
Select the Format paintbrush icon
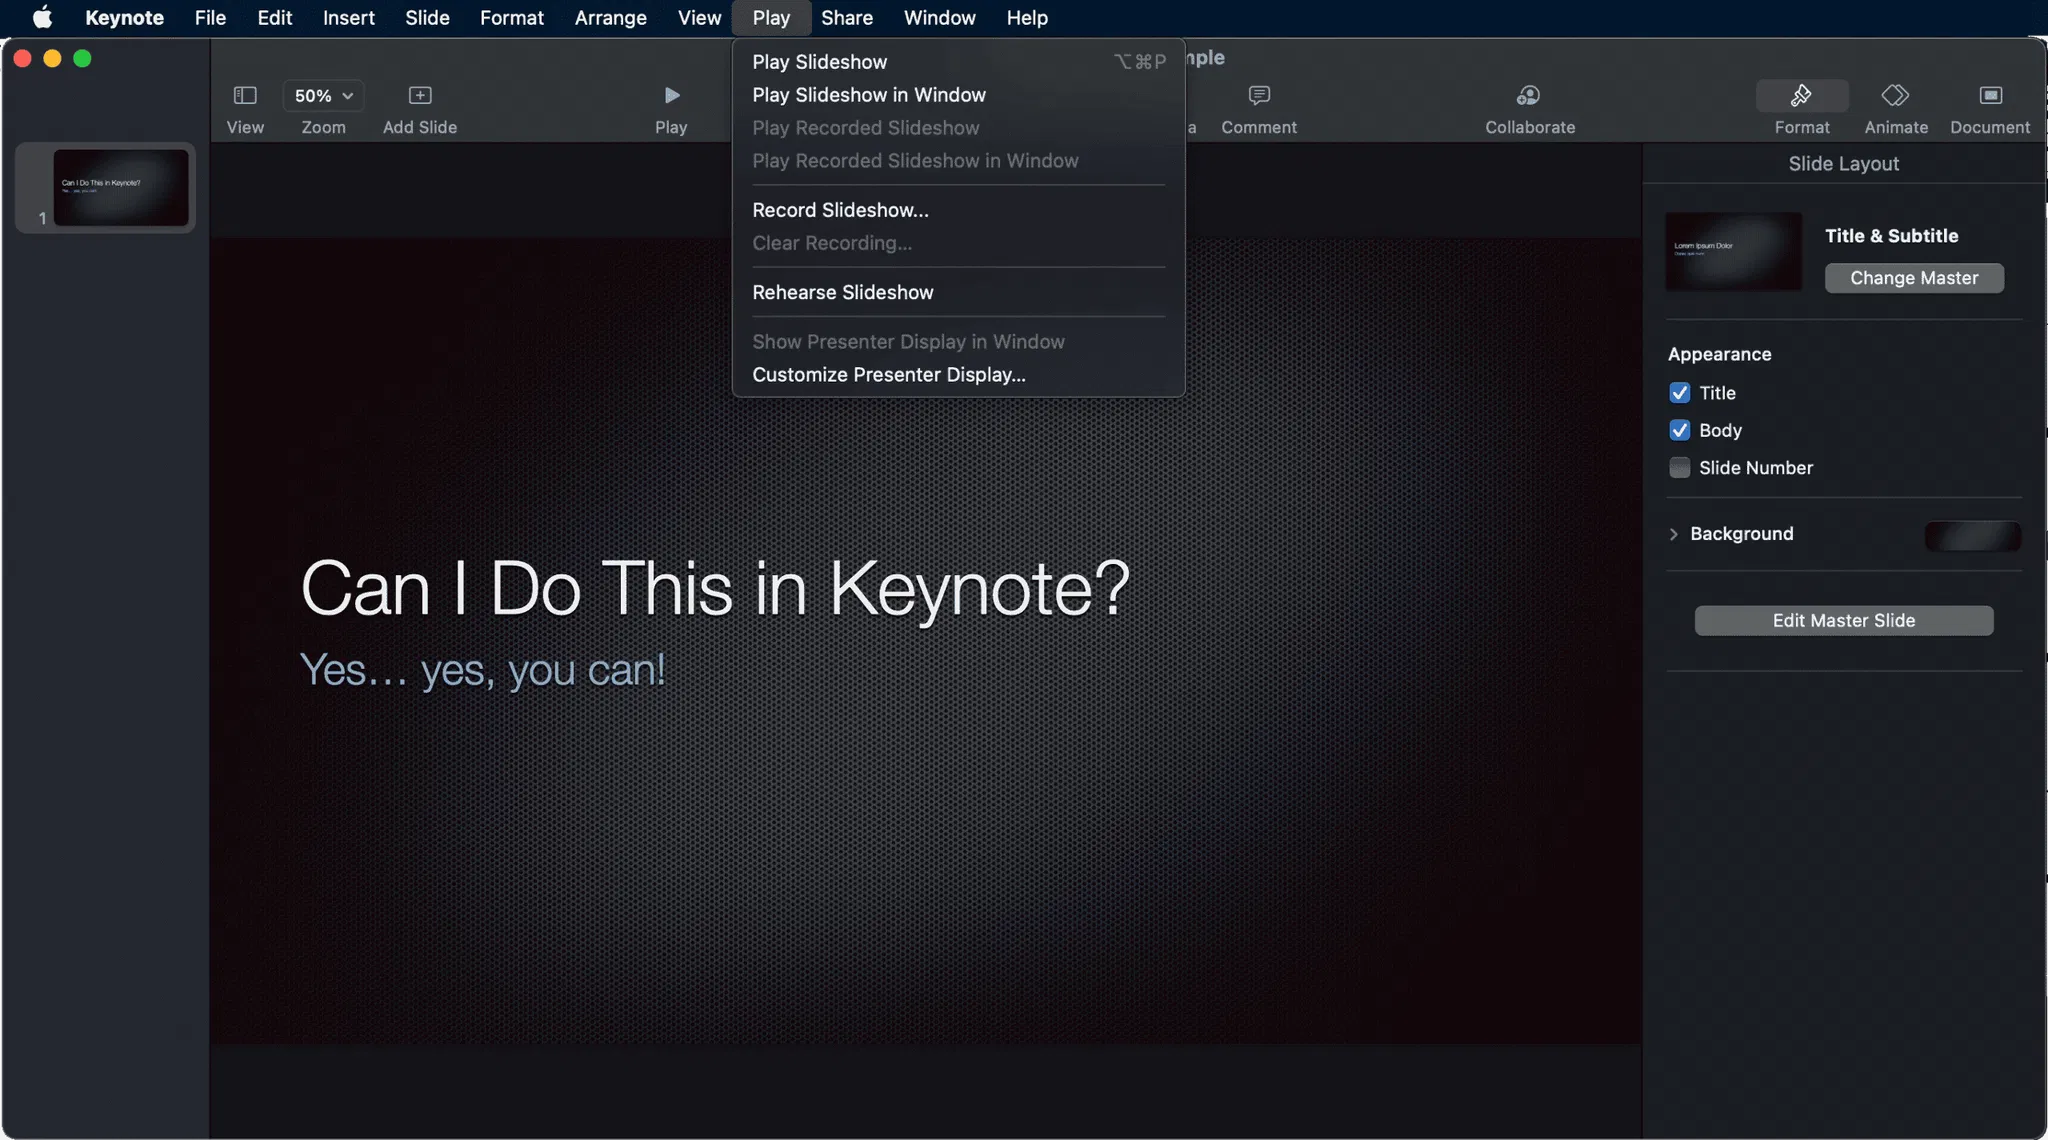(1801, 95)
